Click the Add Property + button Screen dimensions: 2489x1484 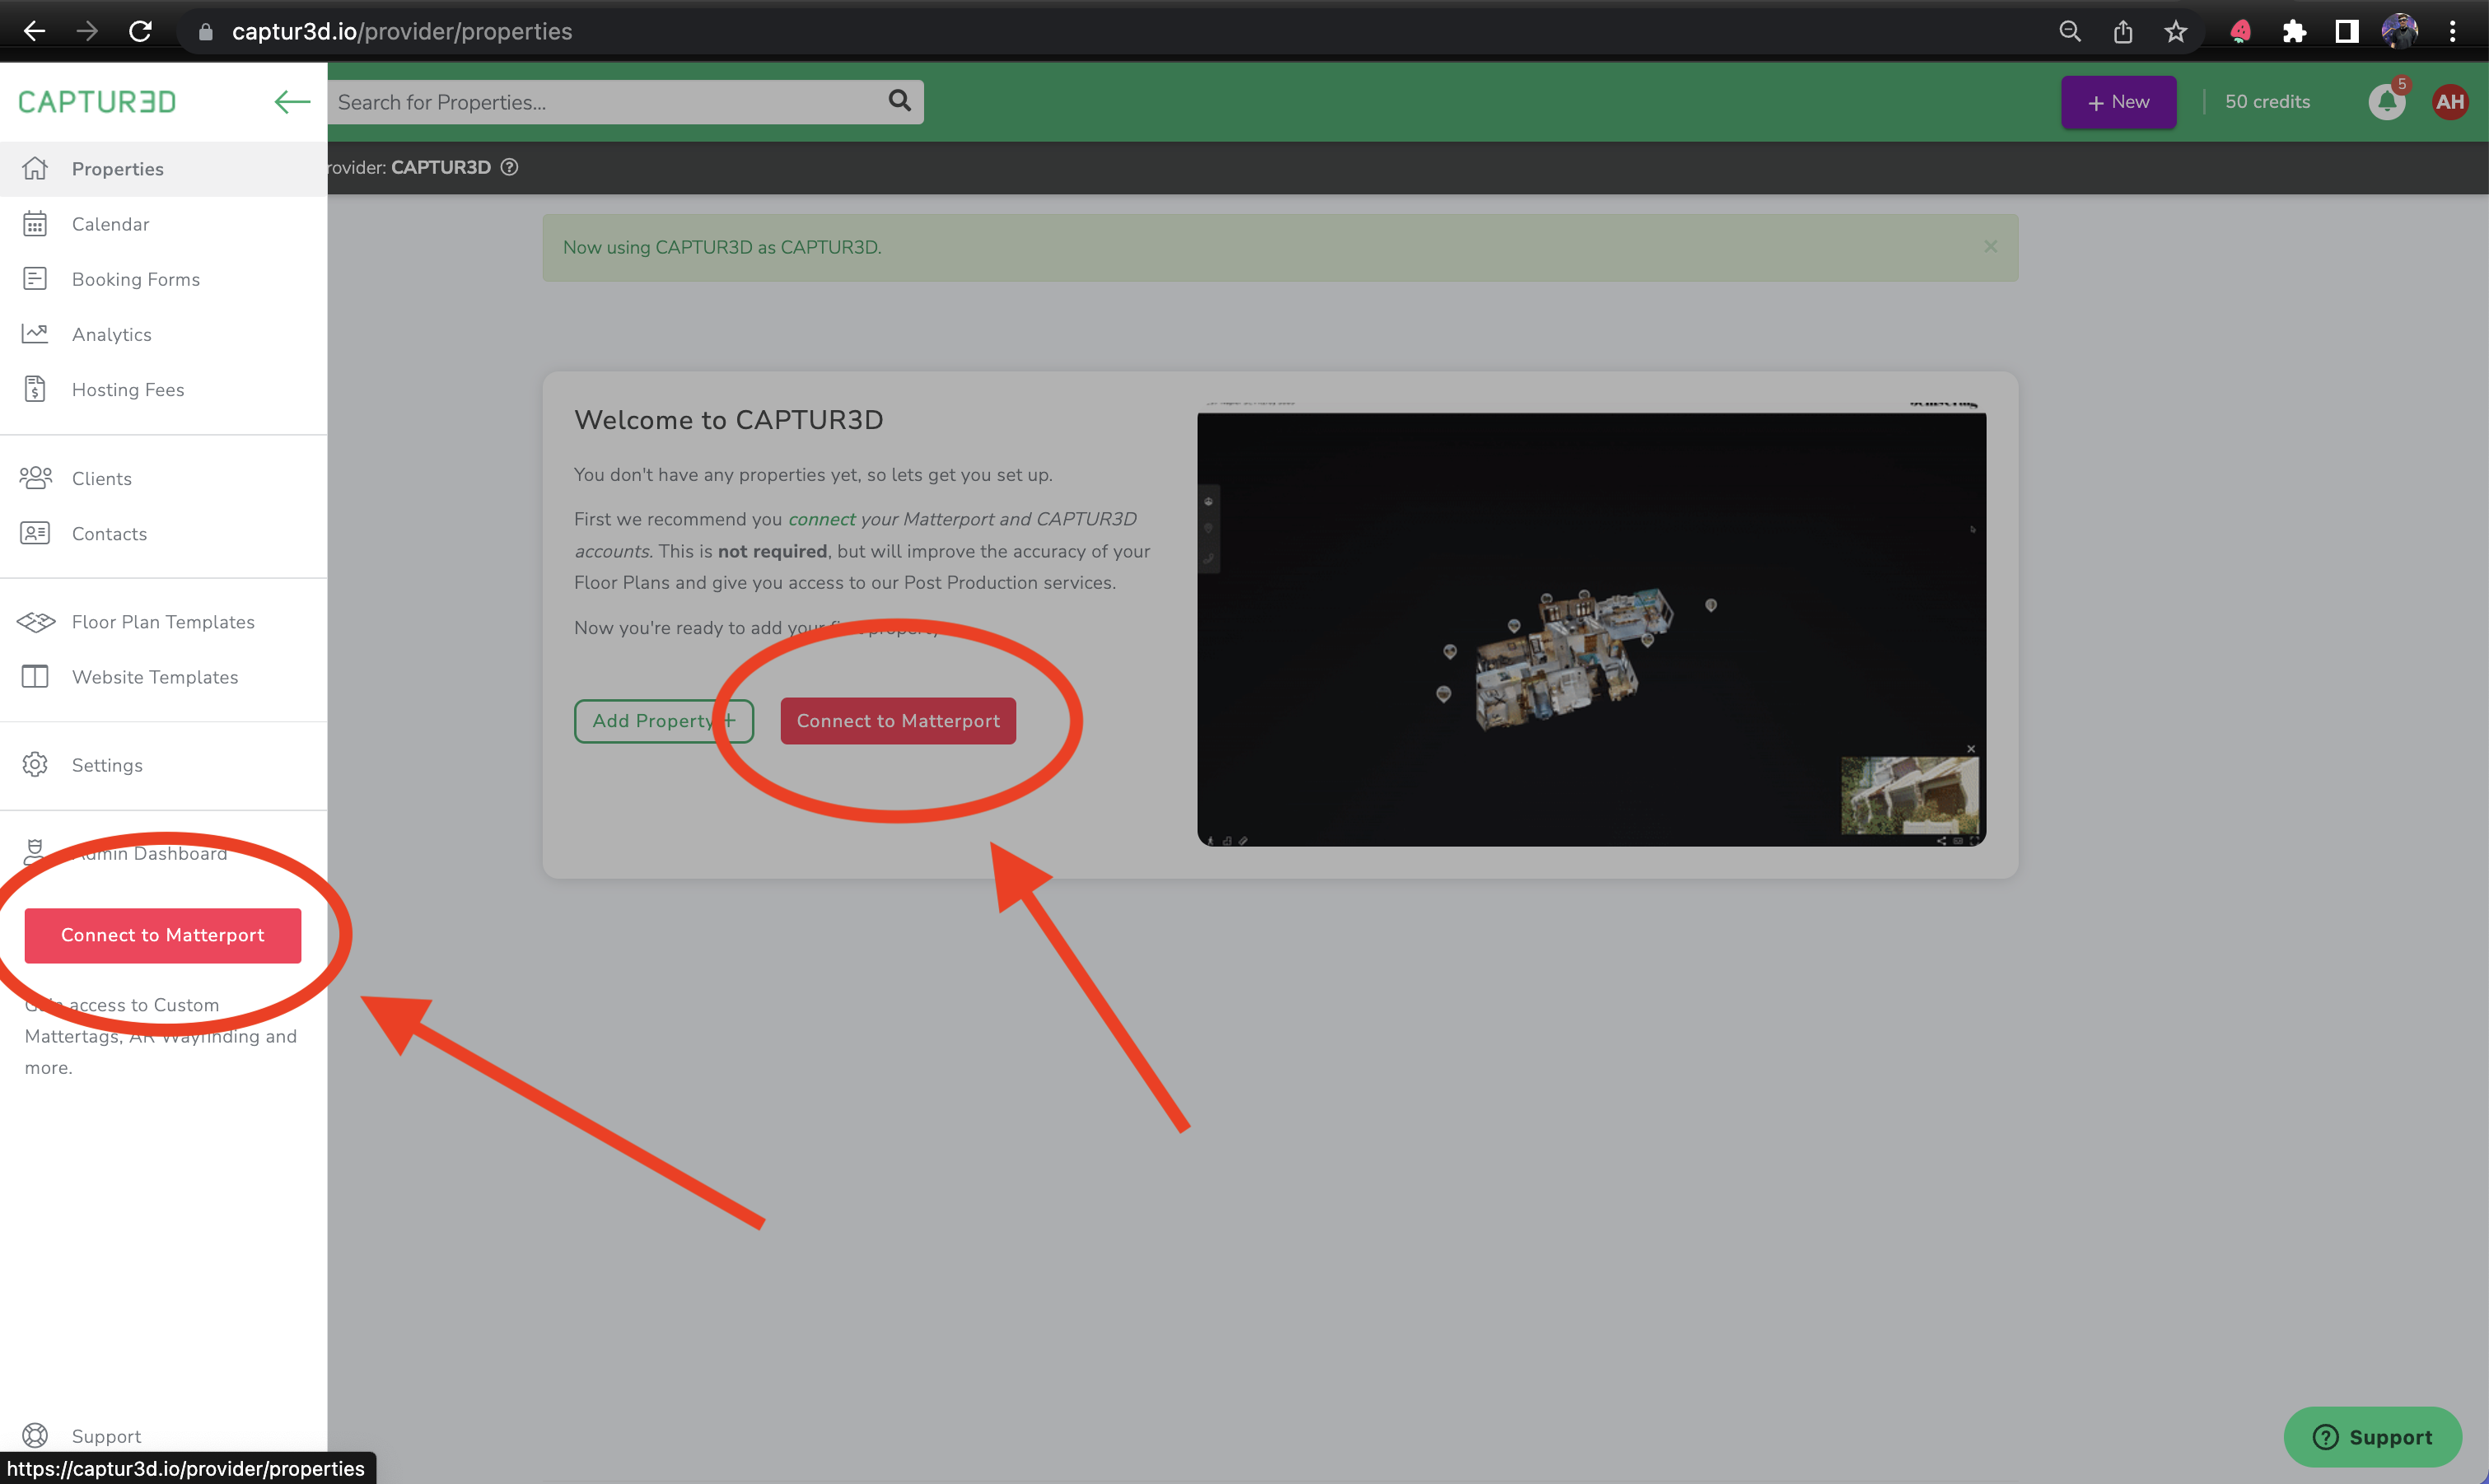[664, 721]
